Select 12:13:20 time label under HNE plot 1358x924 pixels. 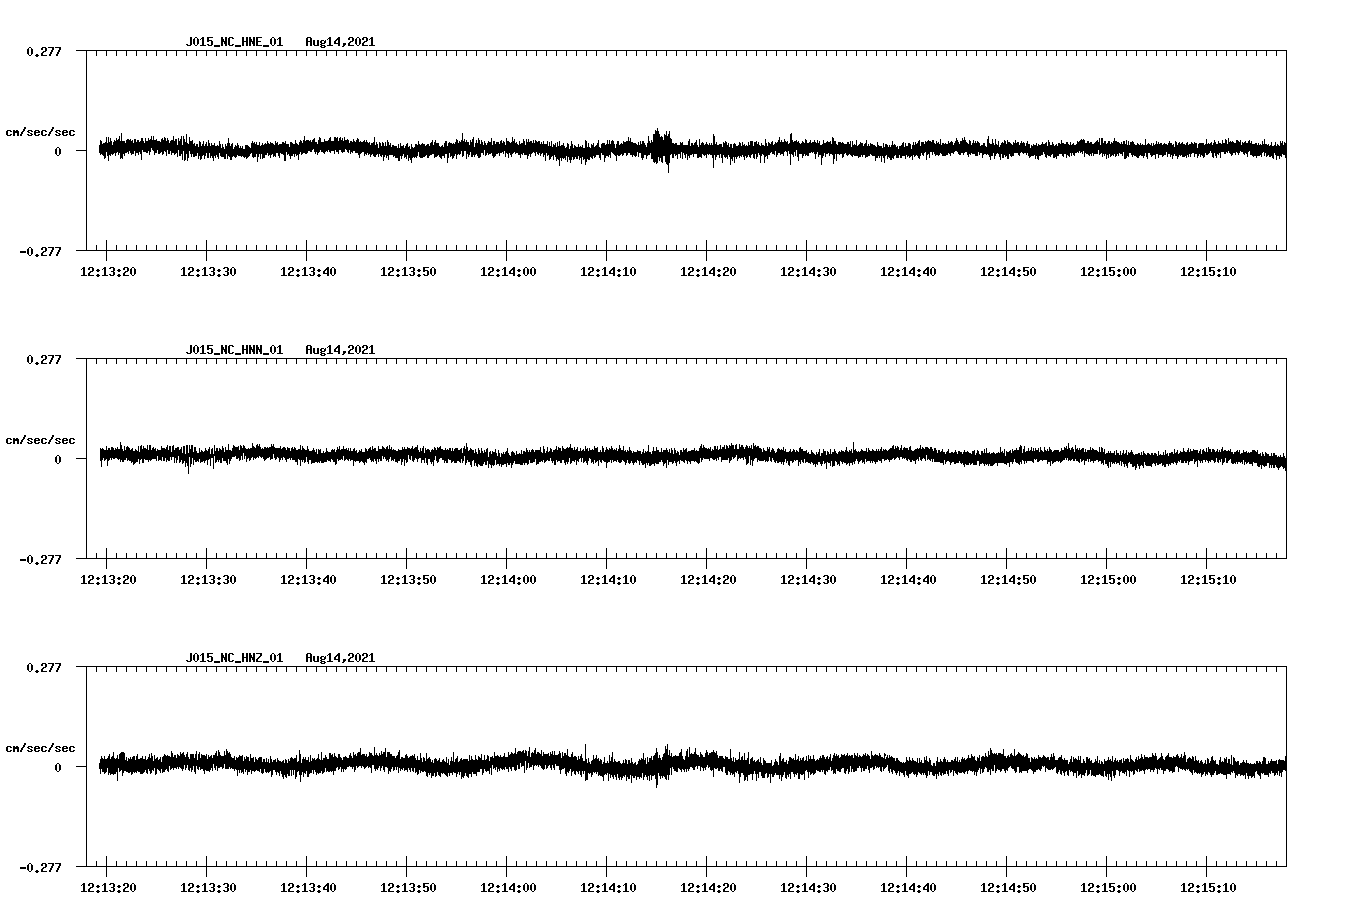(108, 271)
